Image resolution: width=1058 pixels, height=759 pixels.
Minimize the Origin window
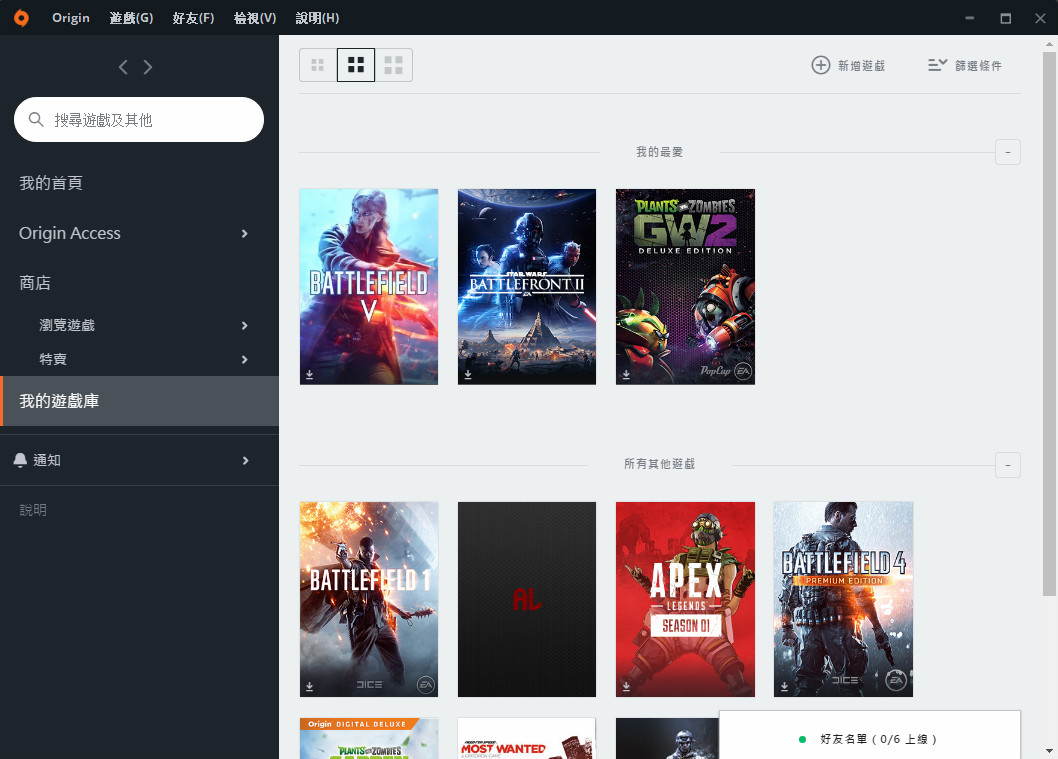click(x=970, y=18)
